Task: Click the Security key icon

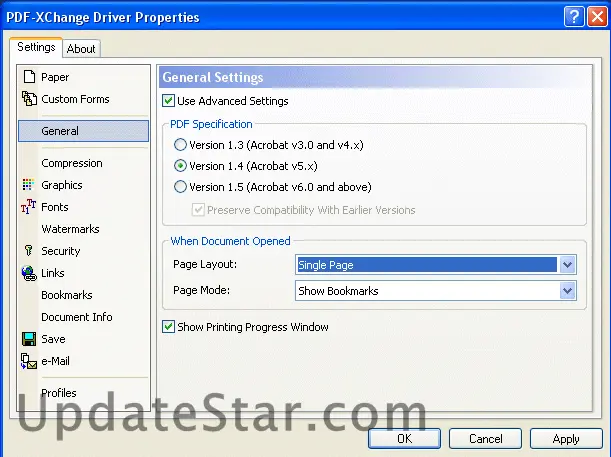Action: (x=28, y=251)
